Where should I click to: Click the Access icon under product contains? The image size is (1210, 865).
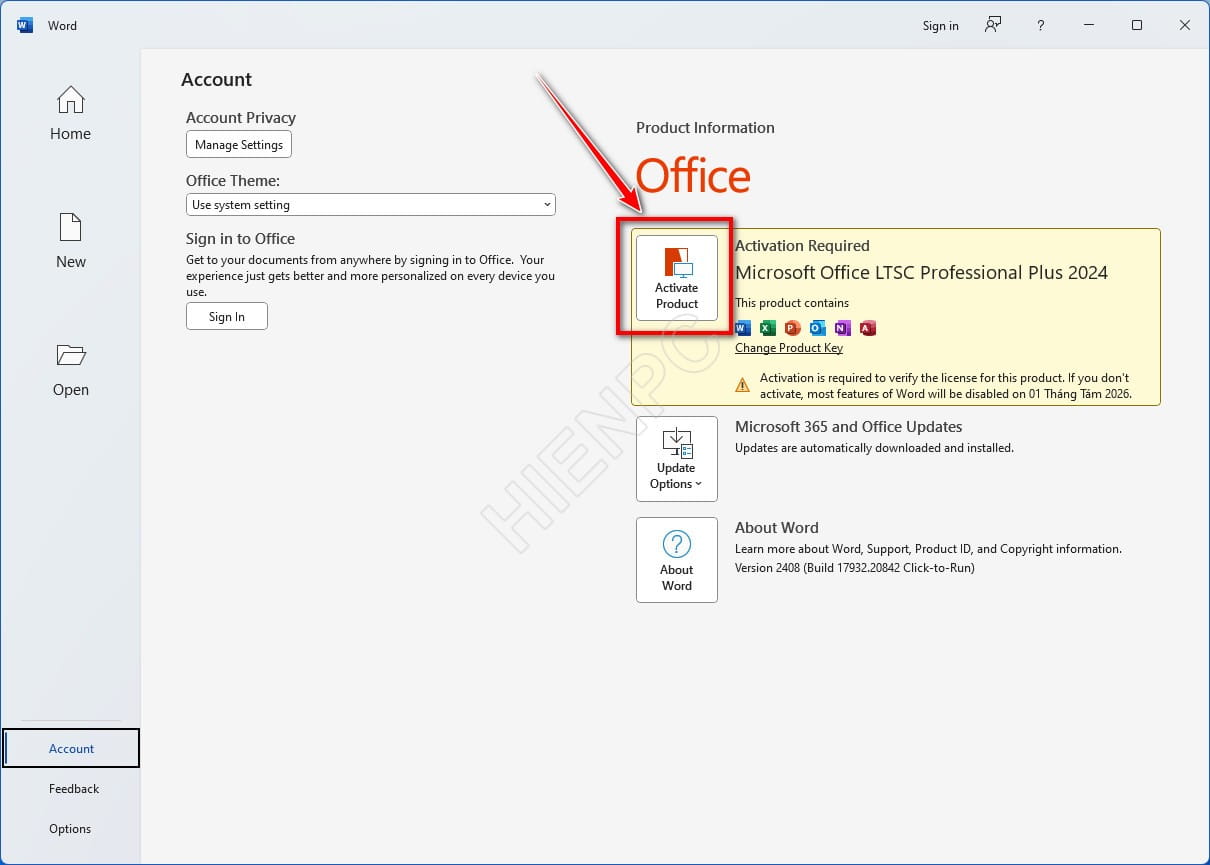pyautogui.click(x=868, y=327)
